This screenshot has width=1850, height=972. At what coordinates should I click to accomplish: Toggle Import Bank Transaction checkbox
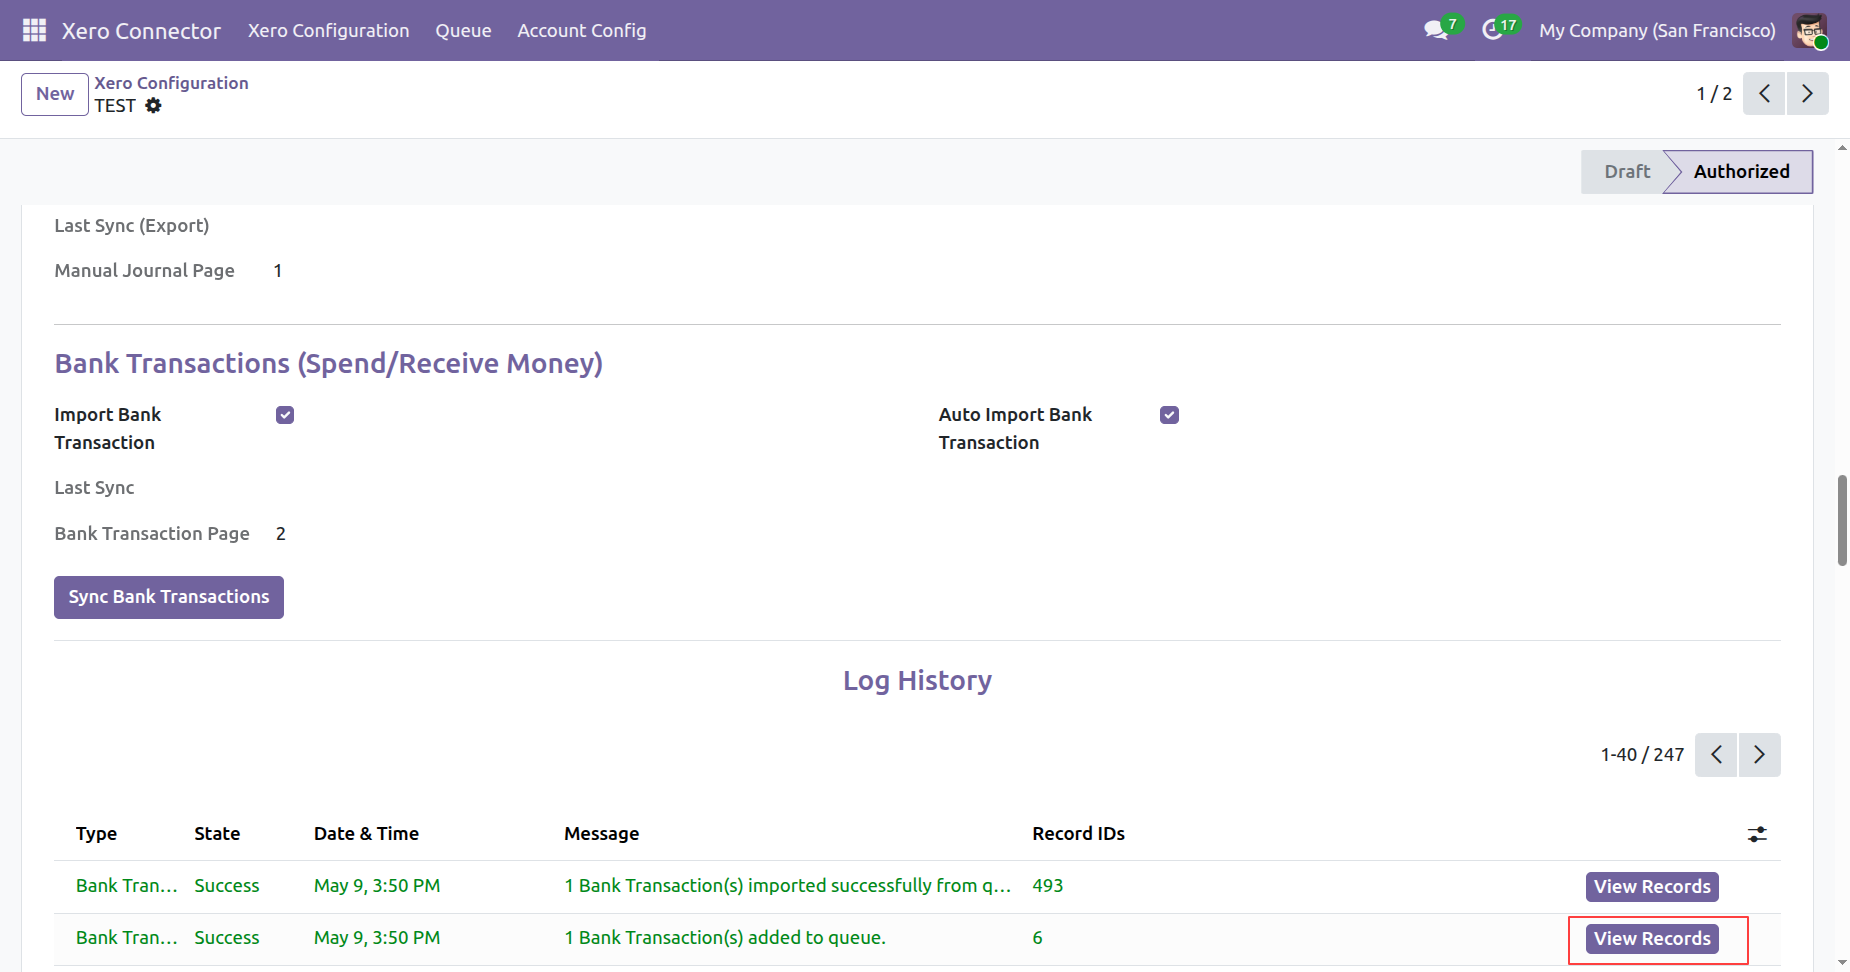[285, 415]
